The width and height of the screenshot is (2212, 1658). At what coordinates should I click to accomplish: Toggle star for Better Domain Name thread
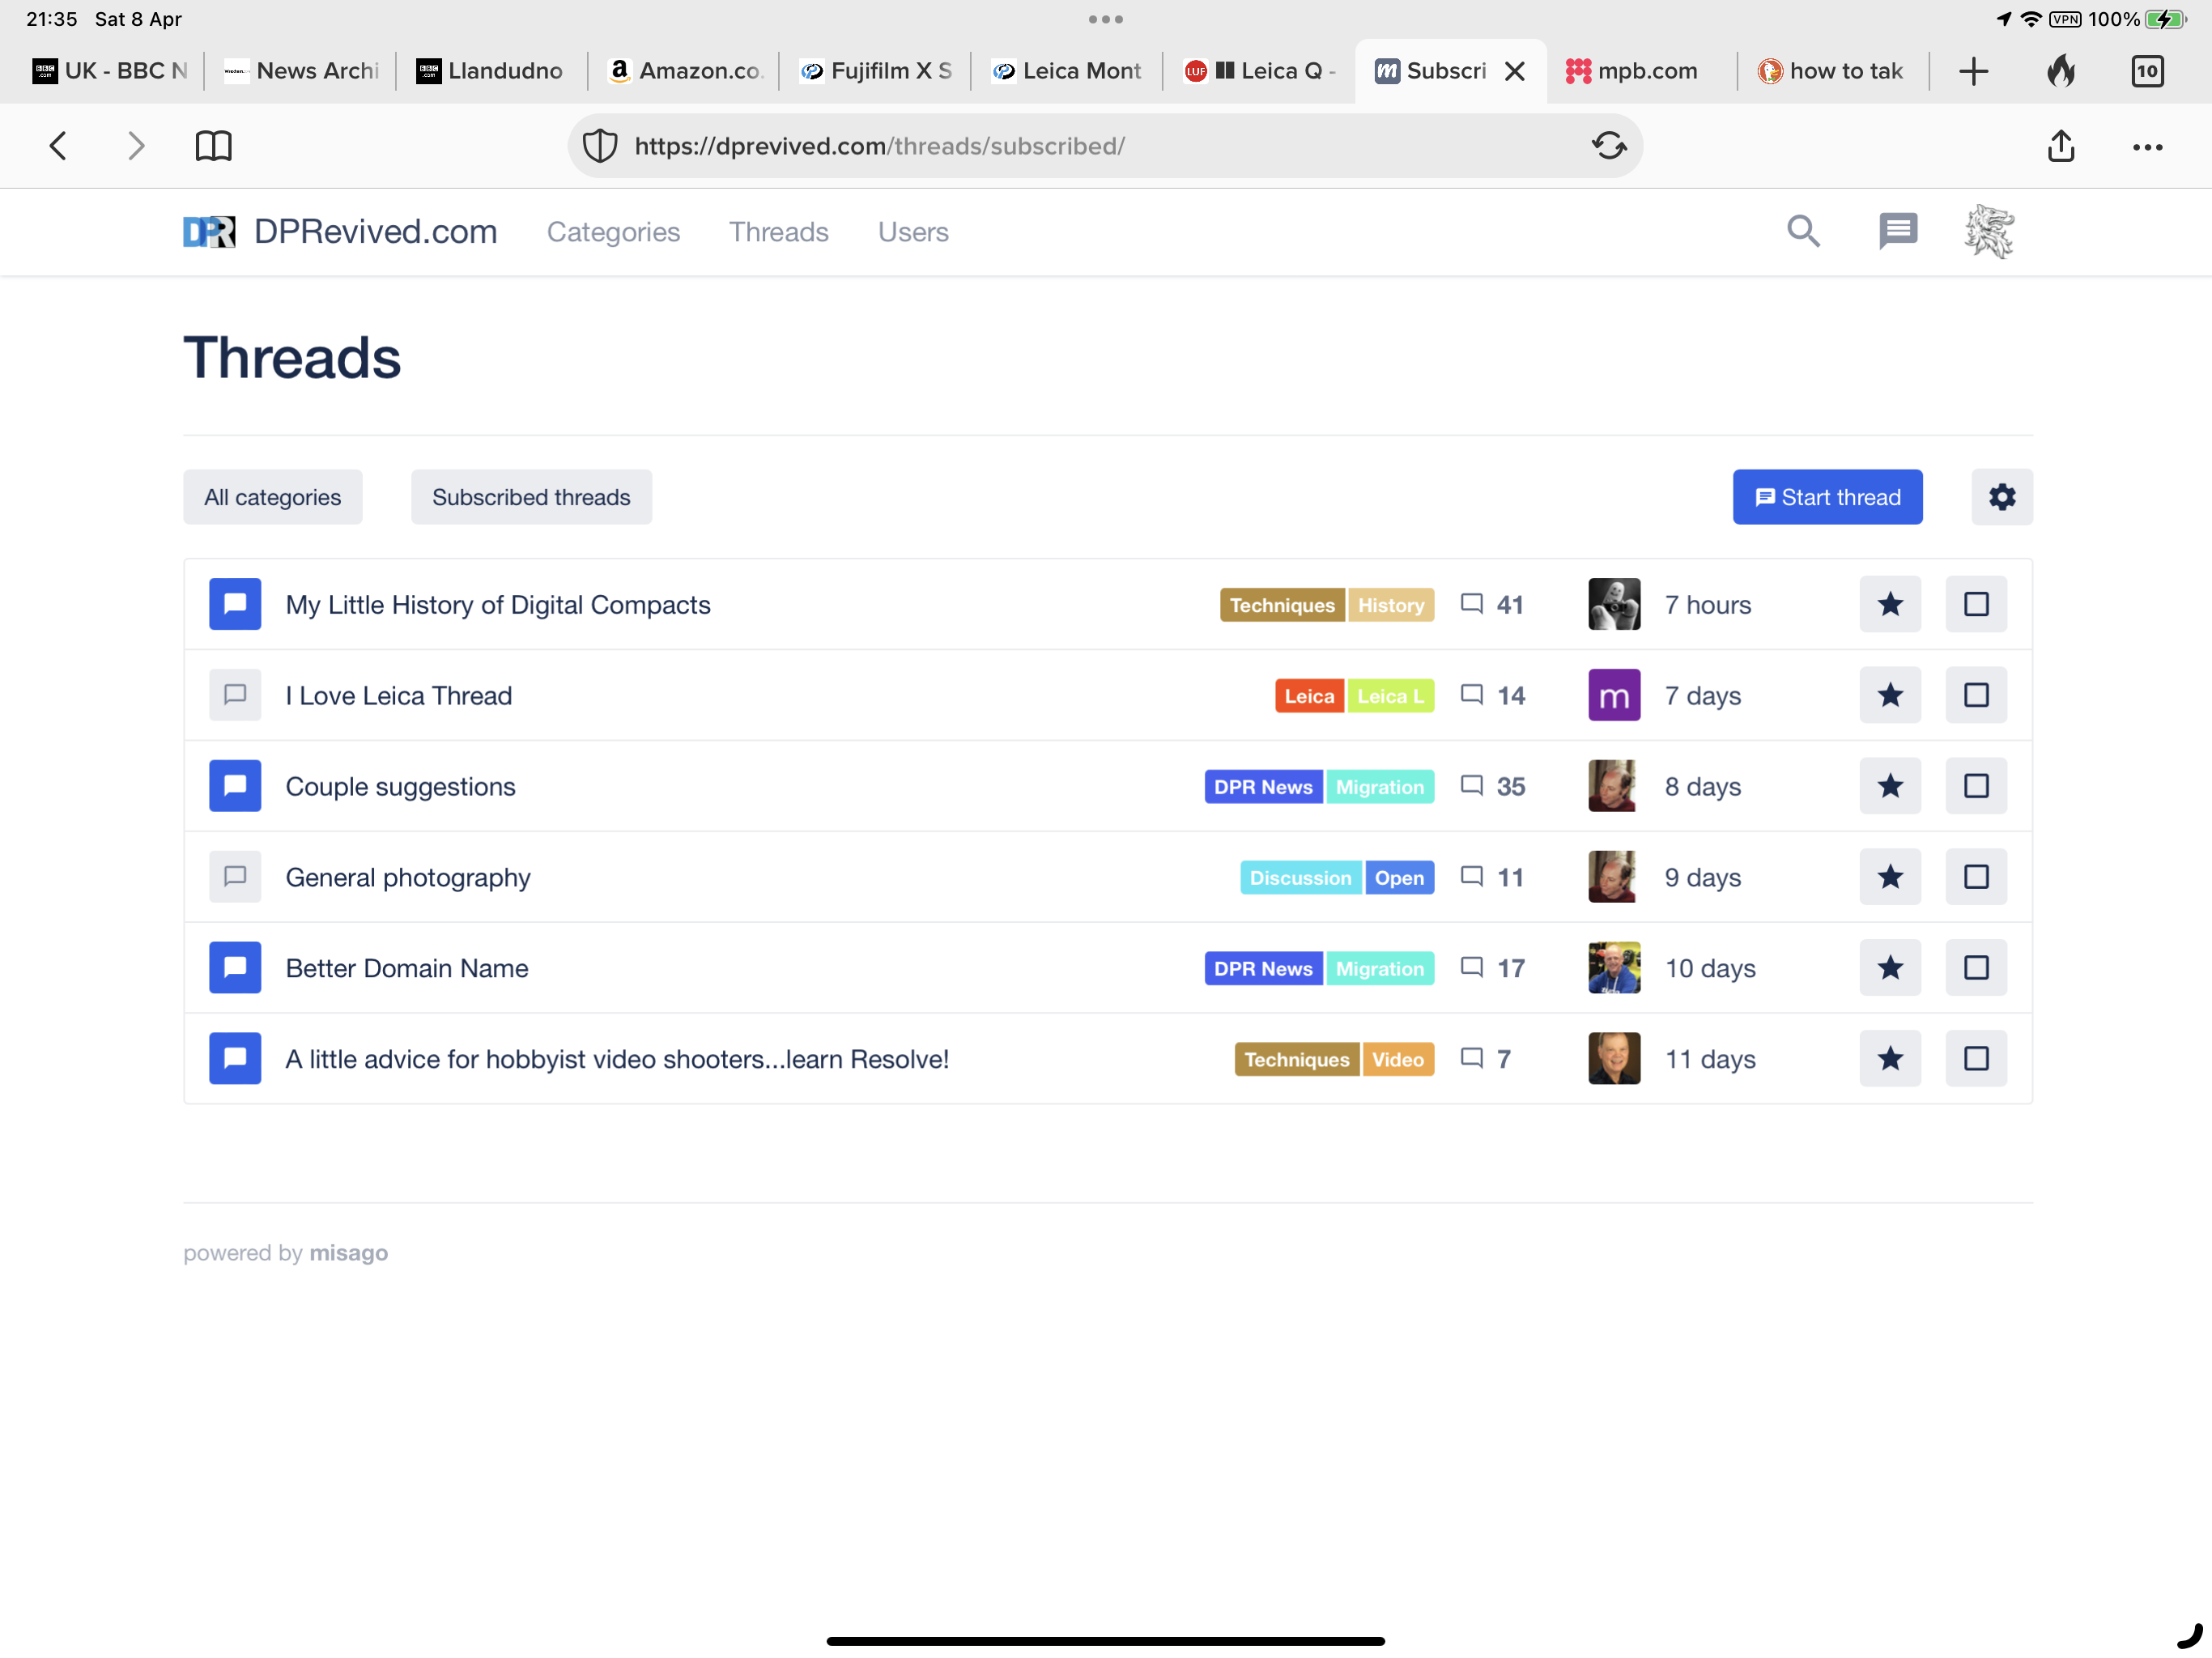(1889, 968)
